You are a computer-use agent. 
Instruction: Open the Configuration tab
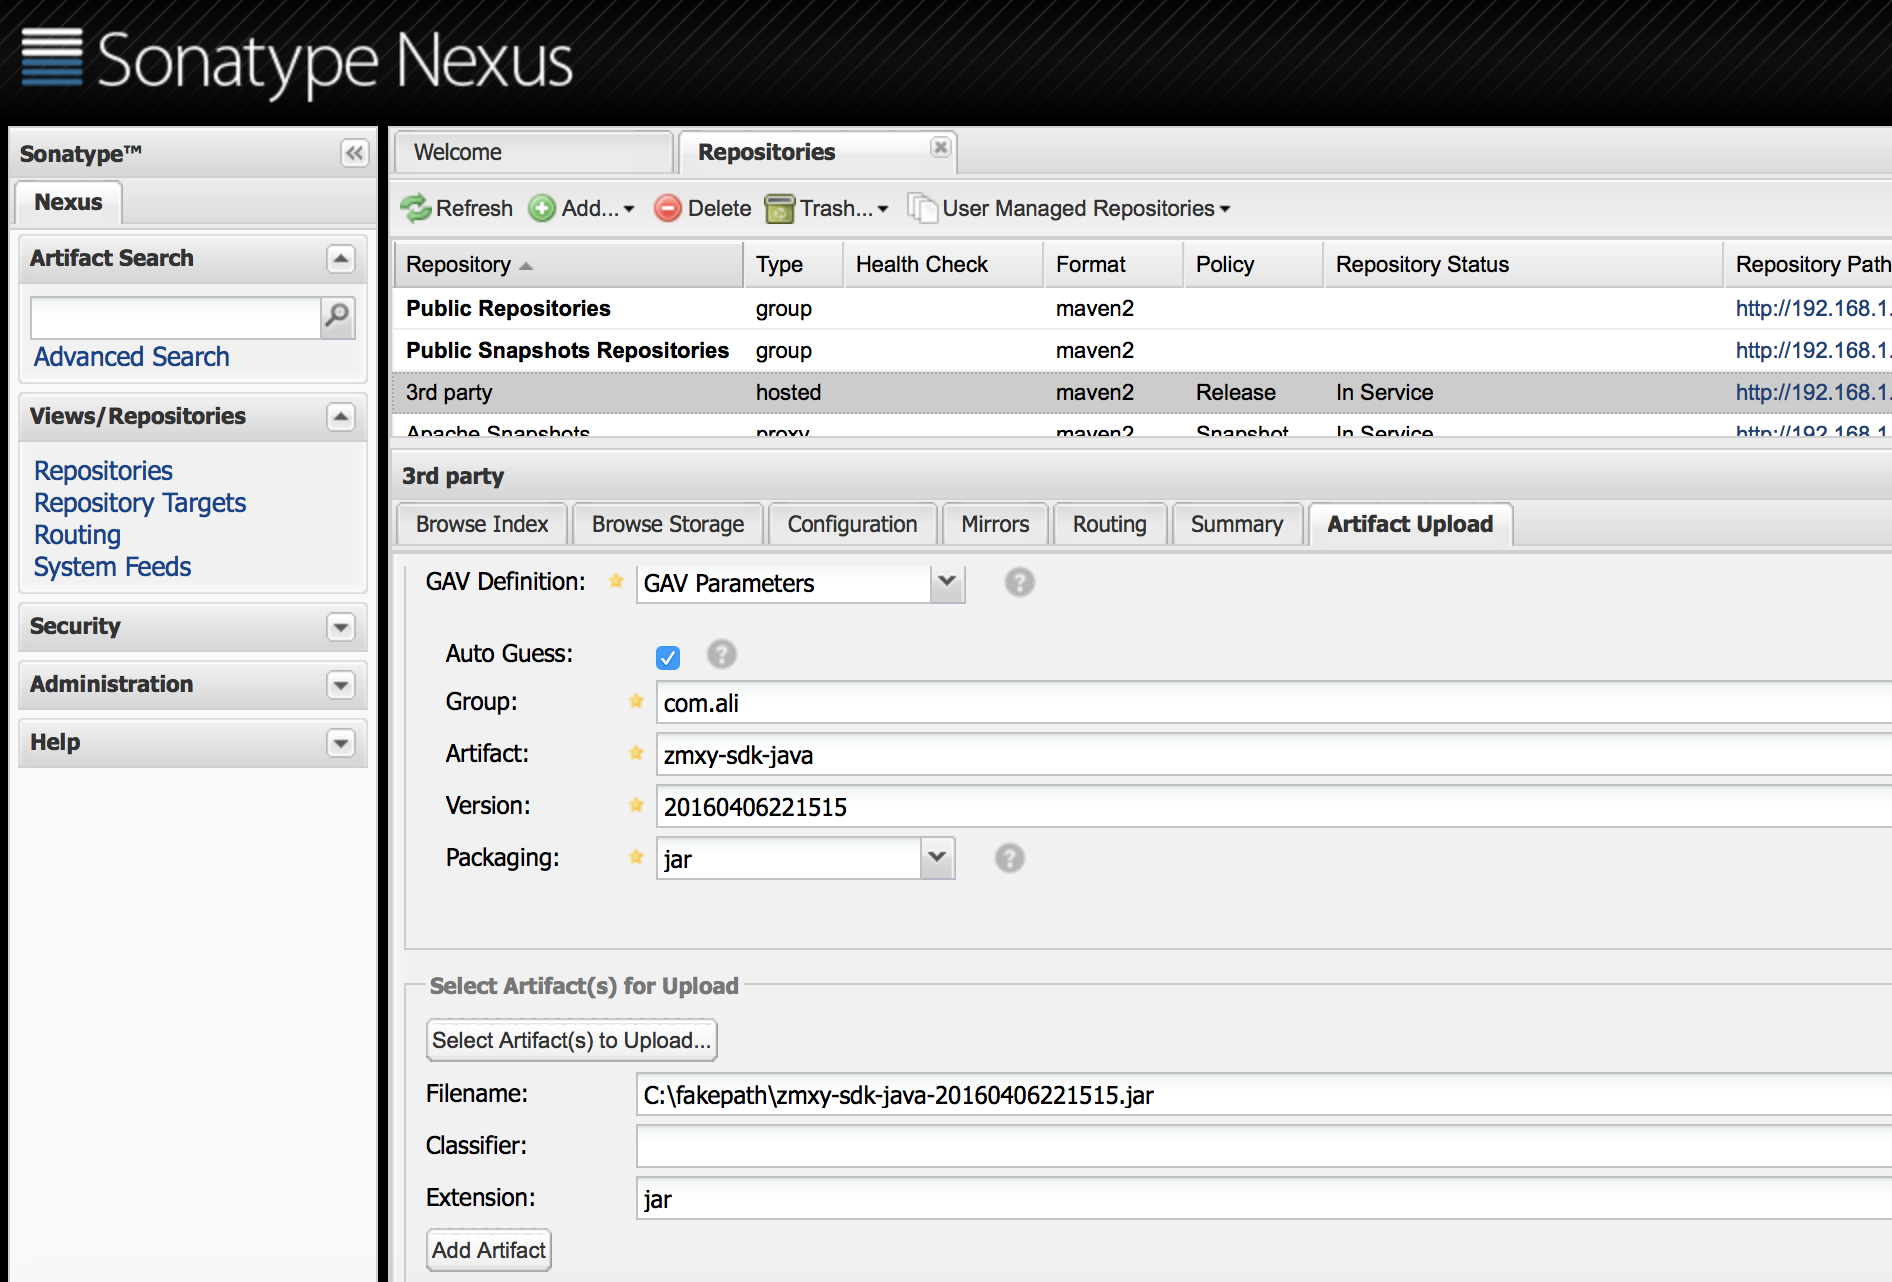[852, 524]
